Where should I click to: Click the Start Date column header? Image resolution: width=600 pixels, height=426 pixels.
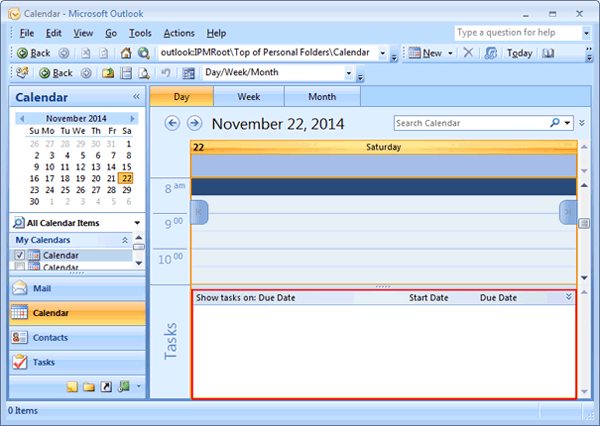(x=428, y=297)
